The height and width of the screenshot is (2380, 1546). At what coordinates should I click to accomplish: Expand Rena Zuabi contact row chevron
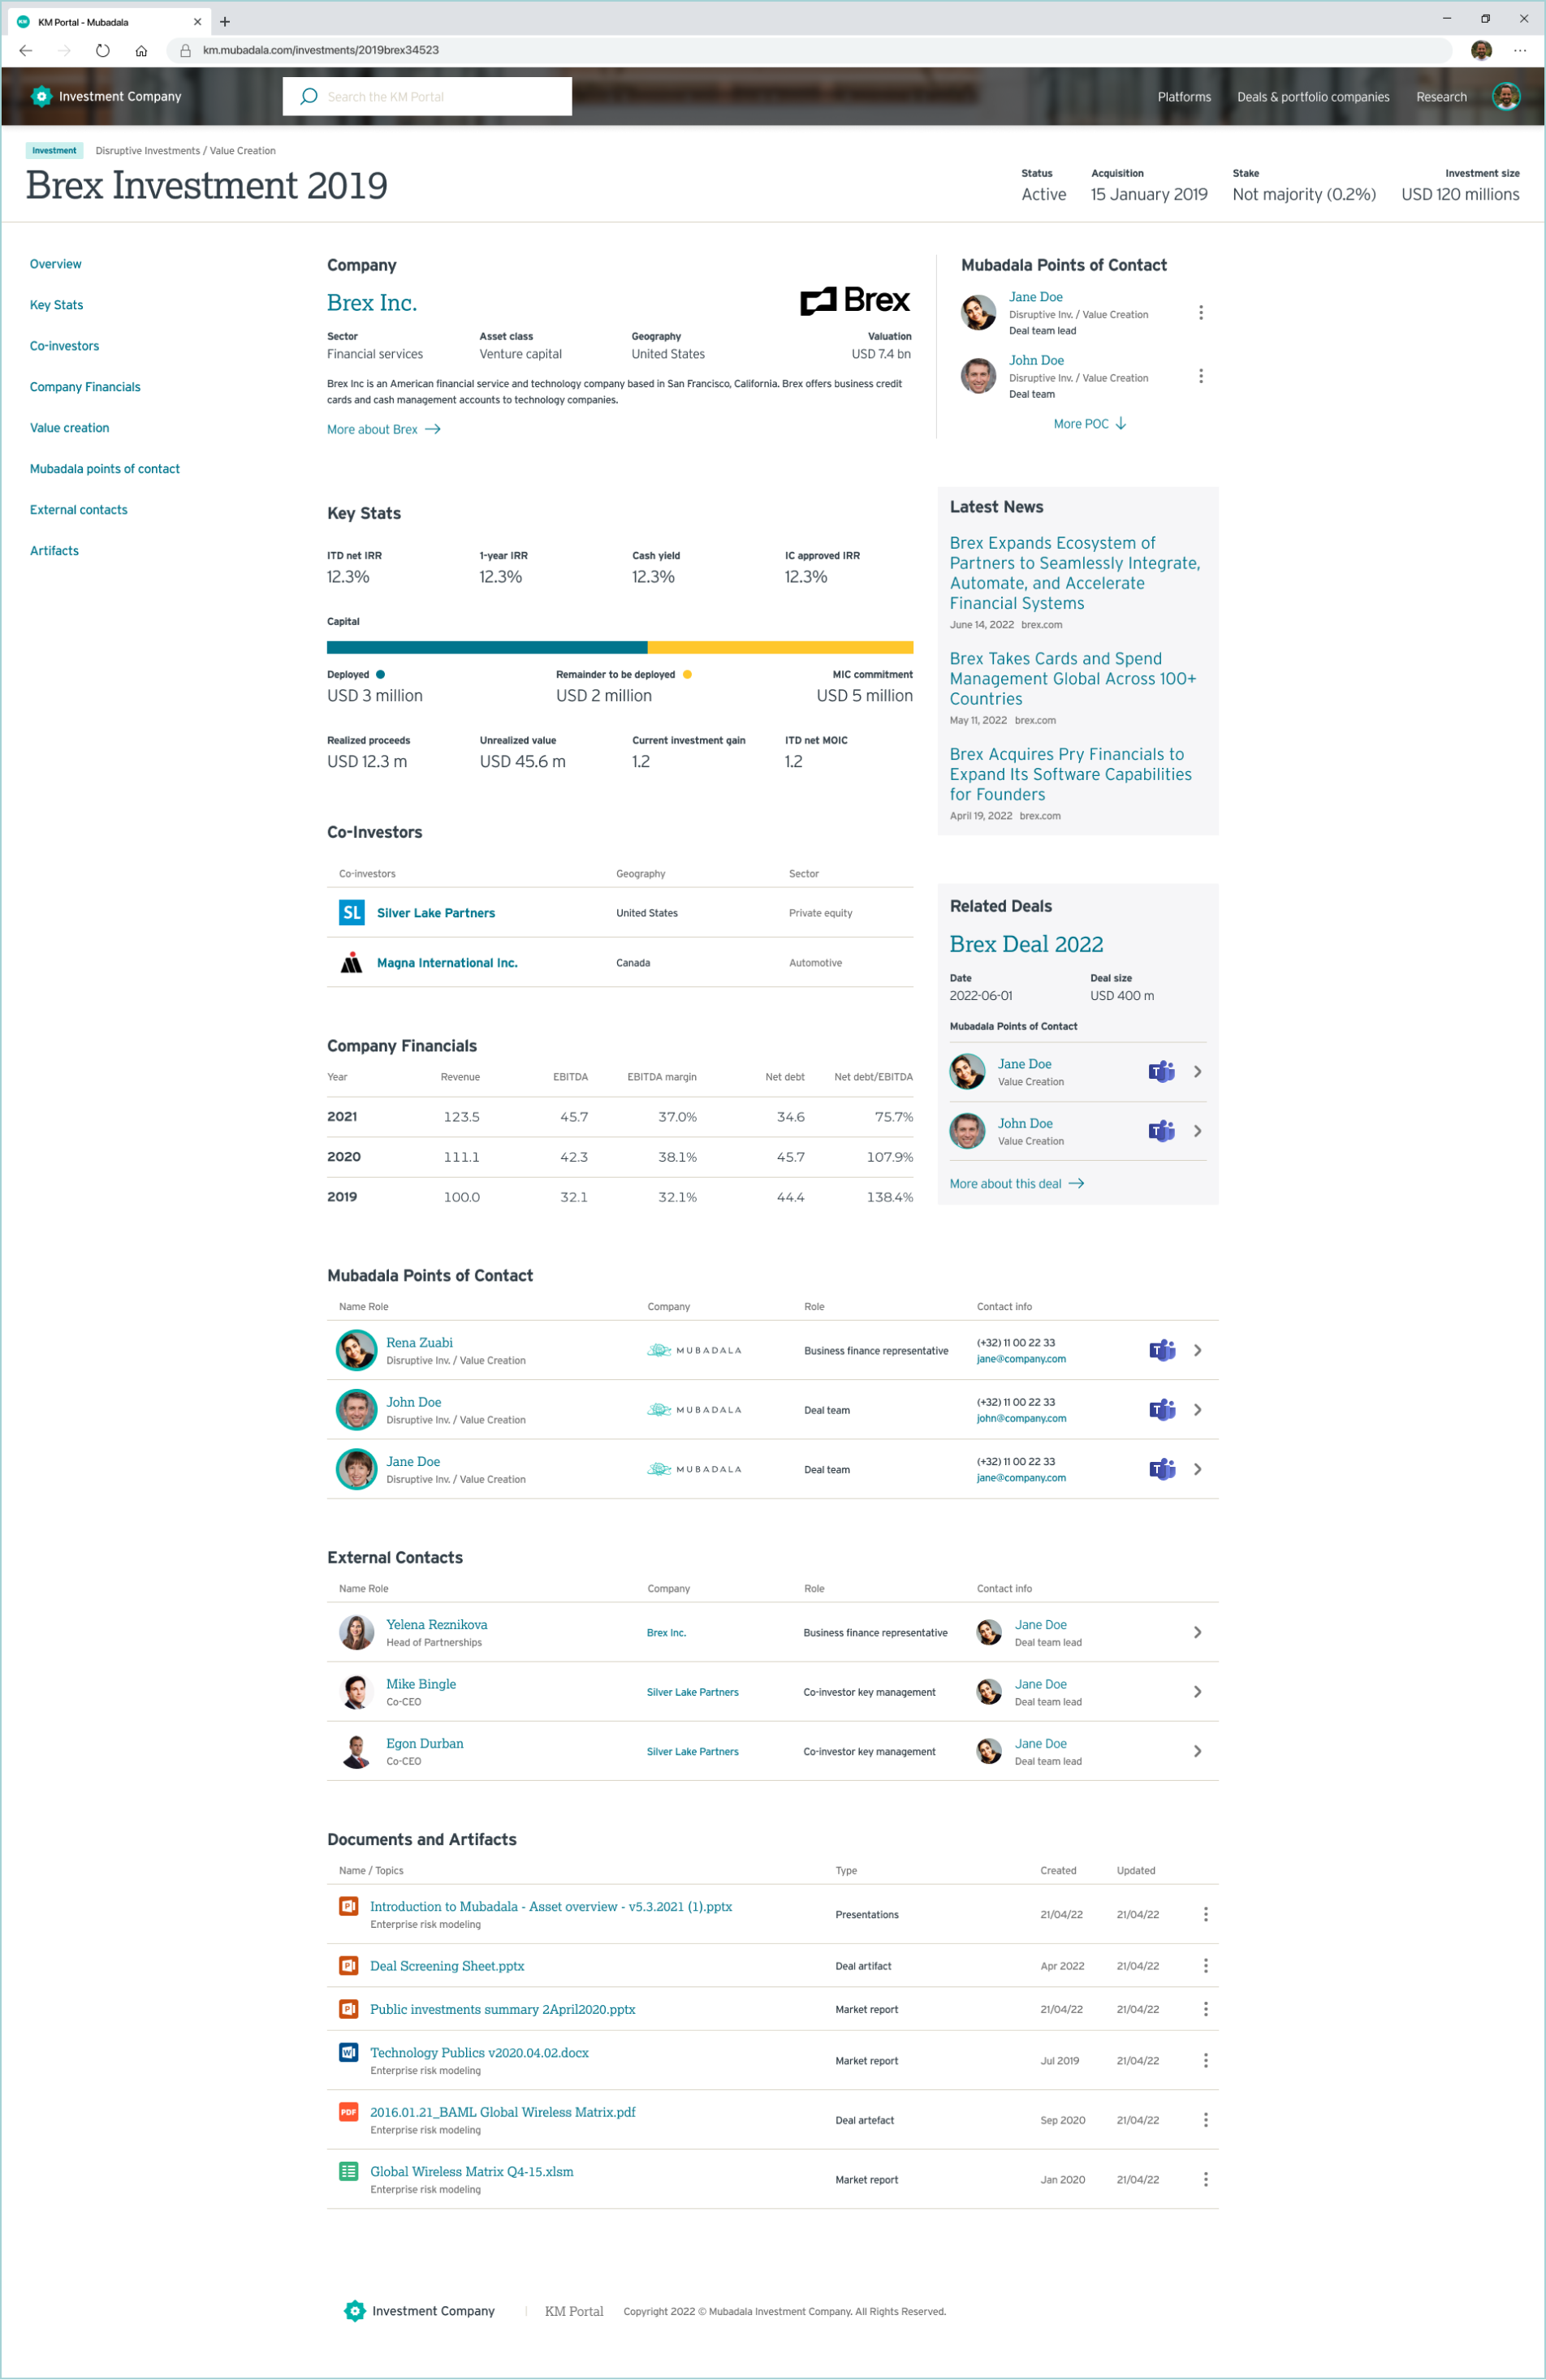pos(1197,1350)
